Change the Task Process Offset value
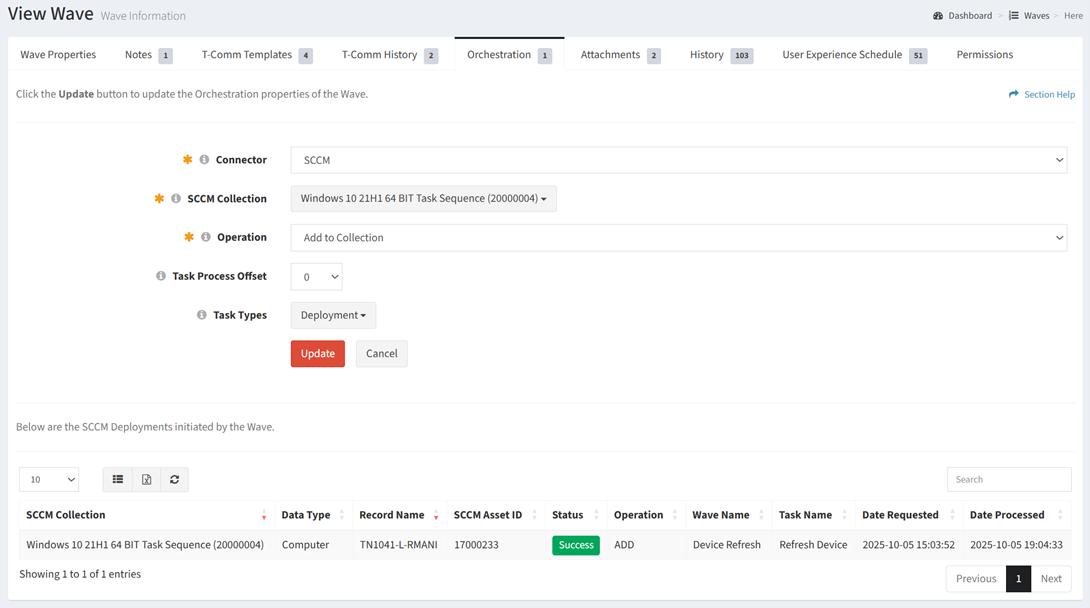 [316, 277]
